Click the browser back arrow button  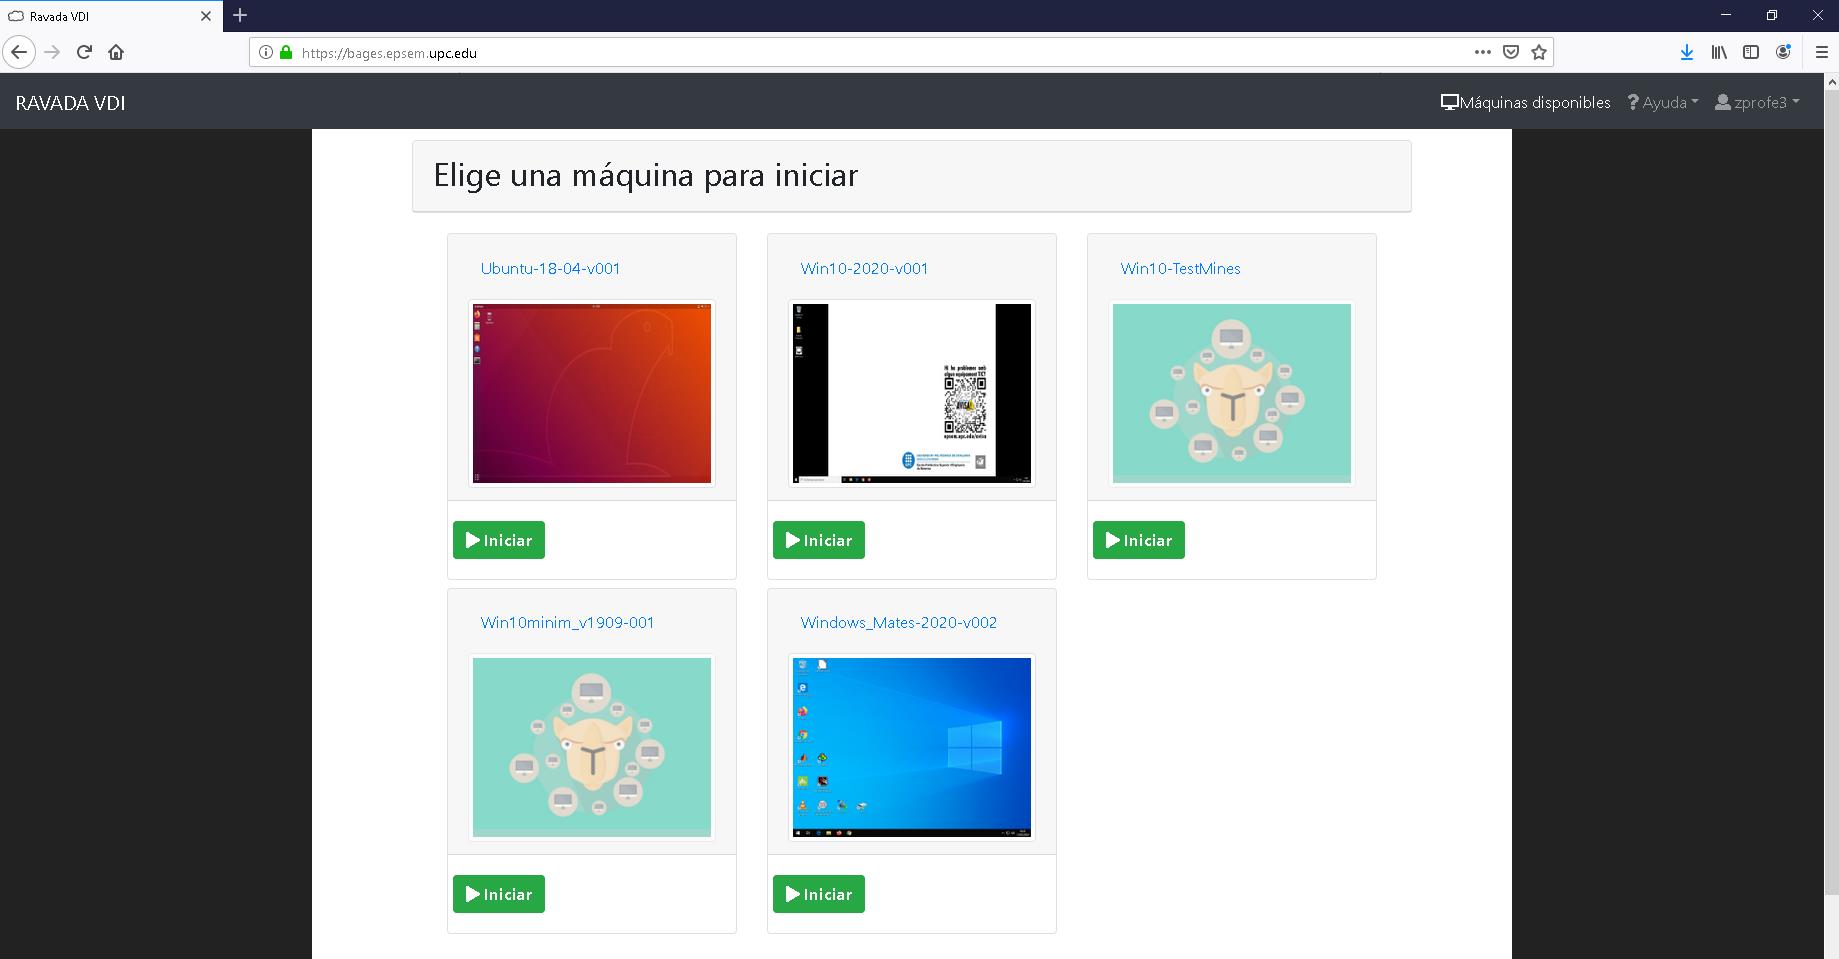click(x=19, y=52)
